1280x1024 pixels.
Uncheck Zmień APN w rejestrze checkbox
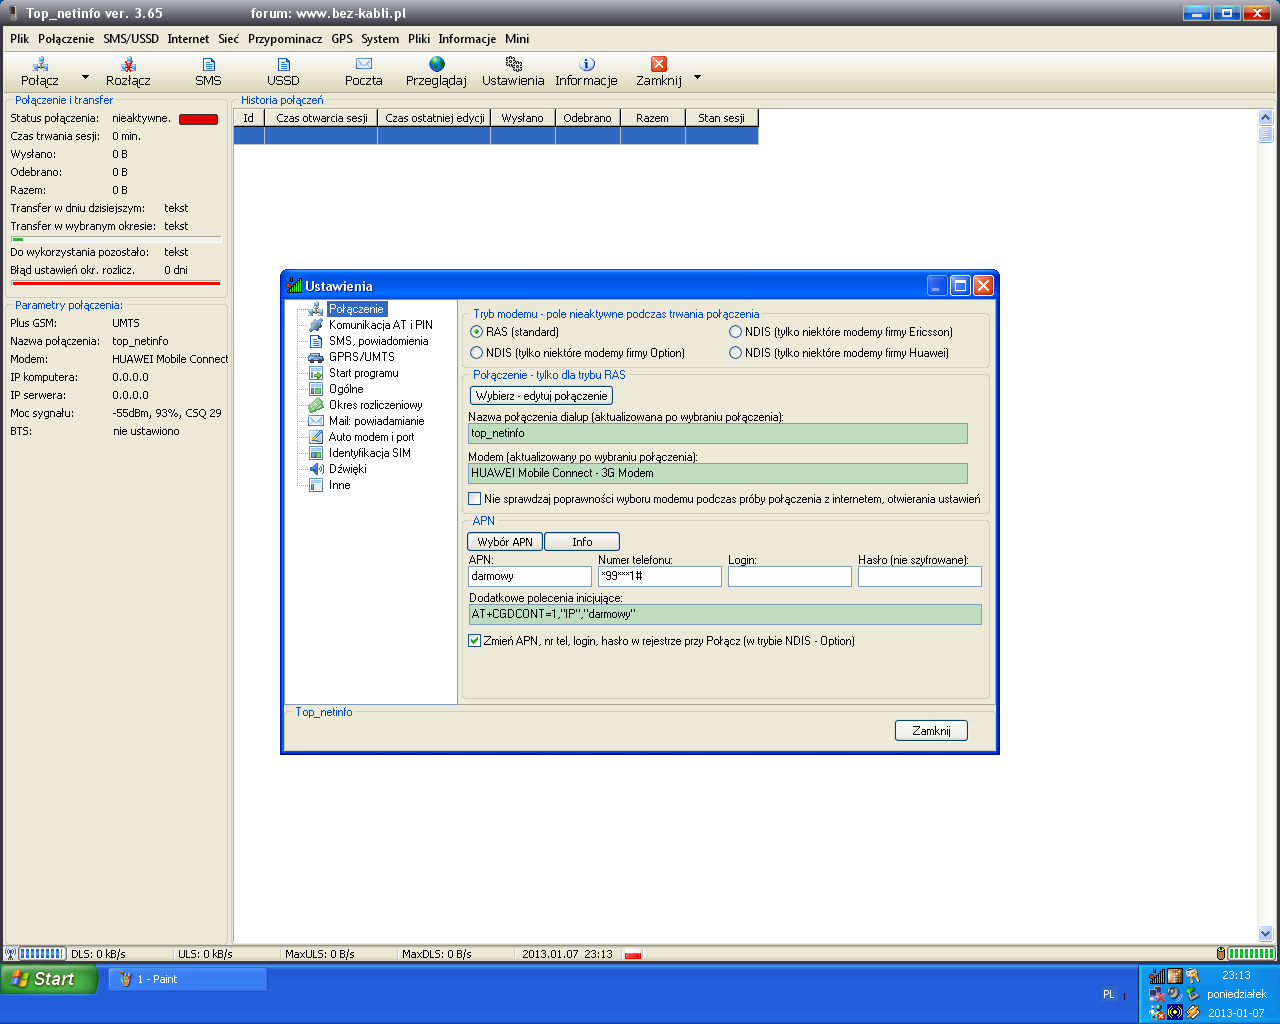(475, 641)
